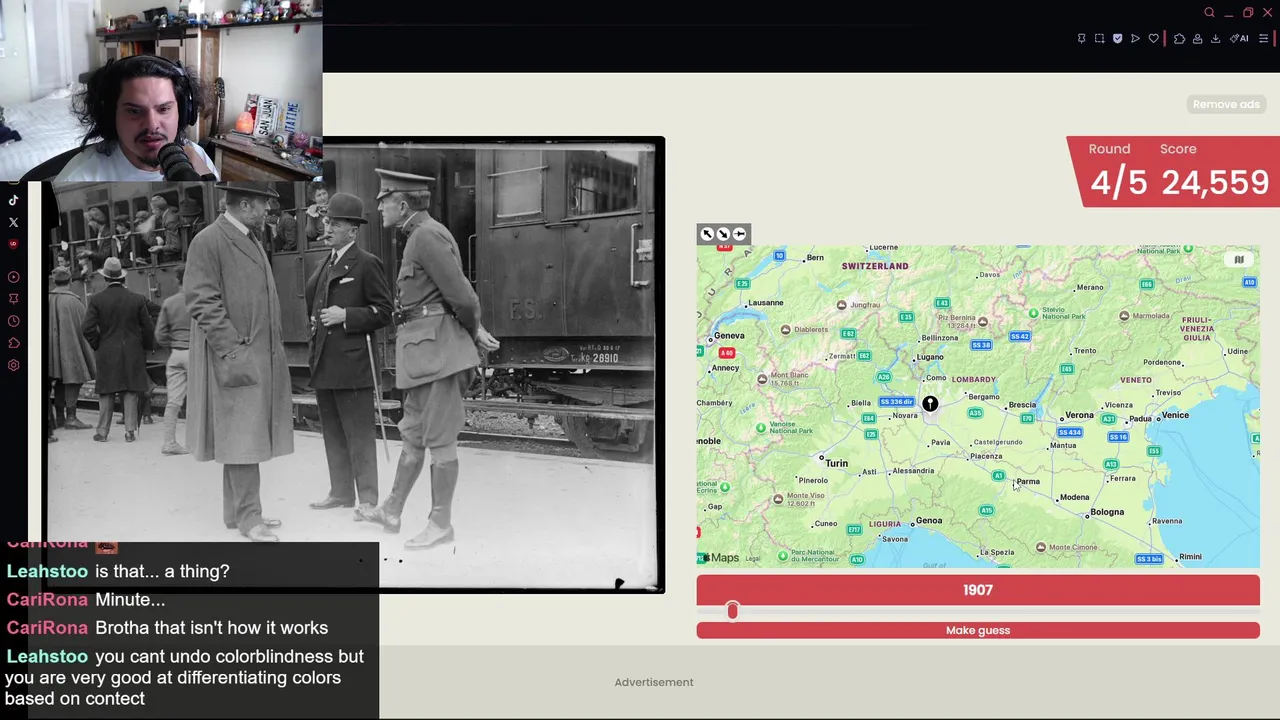Click the red shield sidebar icon
1280x720 pixels.
pyautogui.click(x=13, y=244)
